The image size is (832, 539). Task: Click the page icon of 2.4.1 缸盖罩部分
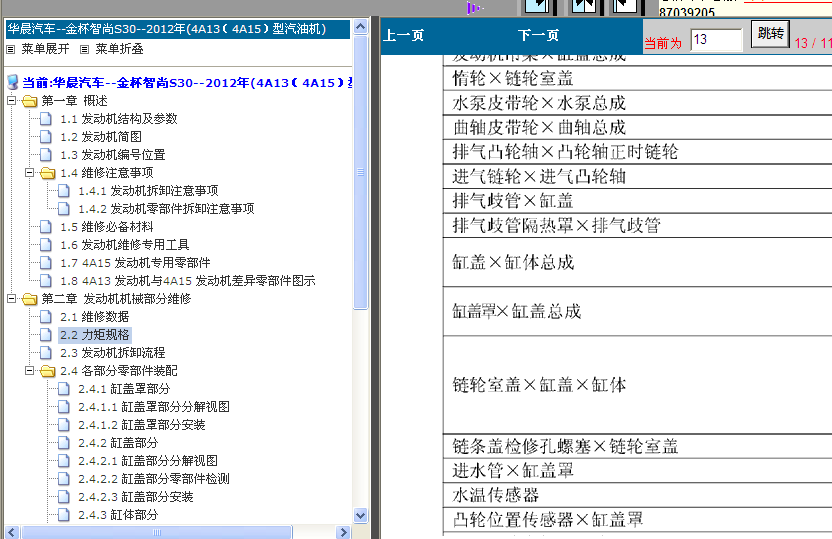[x=64, y=389]
